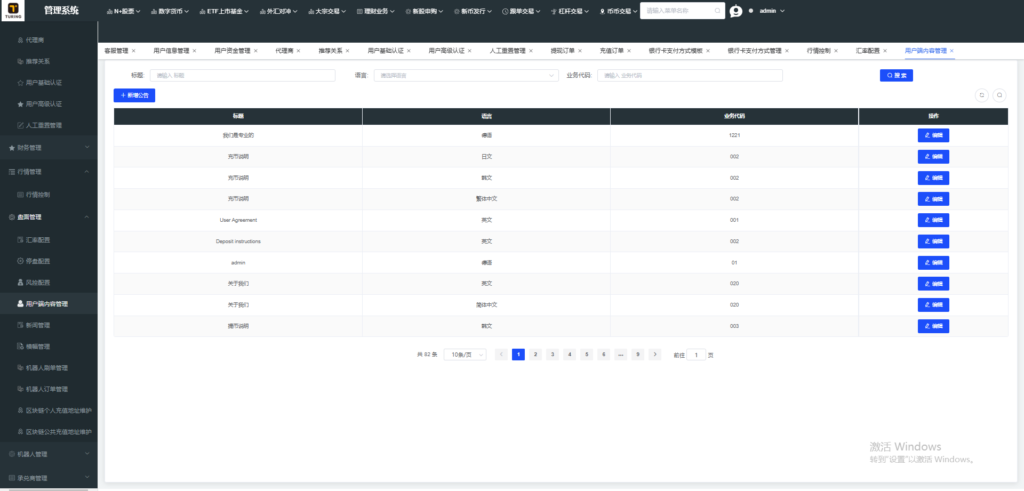Open the 外汇对冲 top menu dropdown
The width and height of the screenshot is (1024, 491).
[278, 11]
